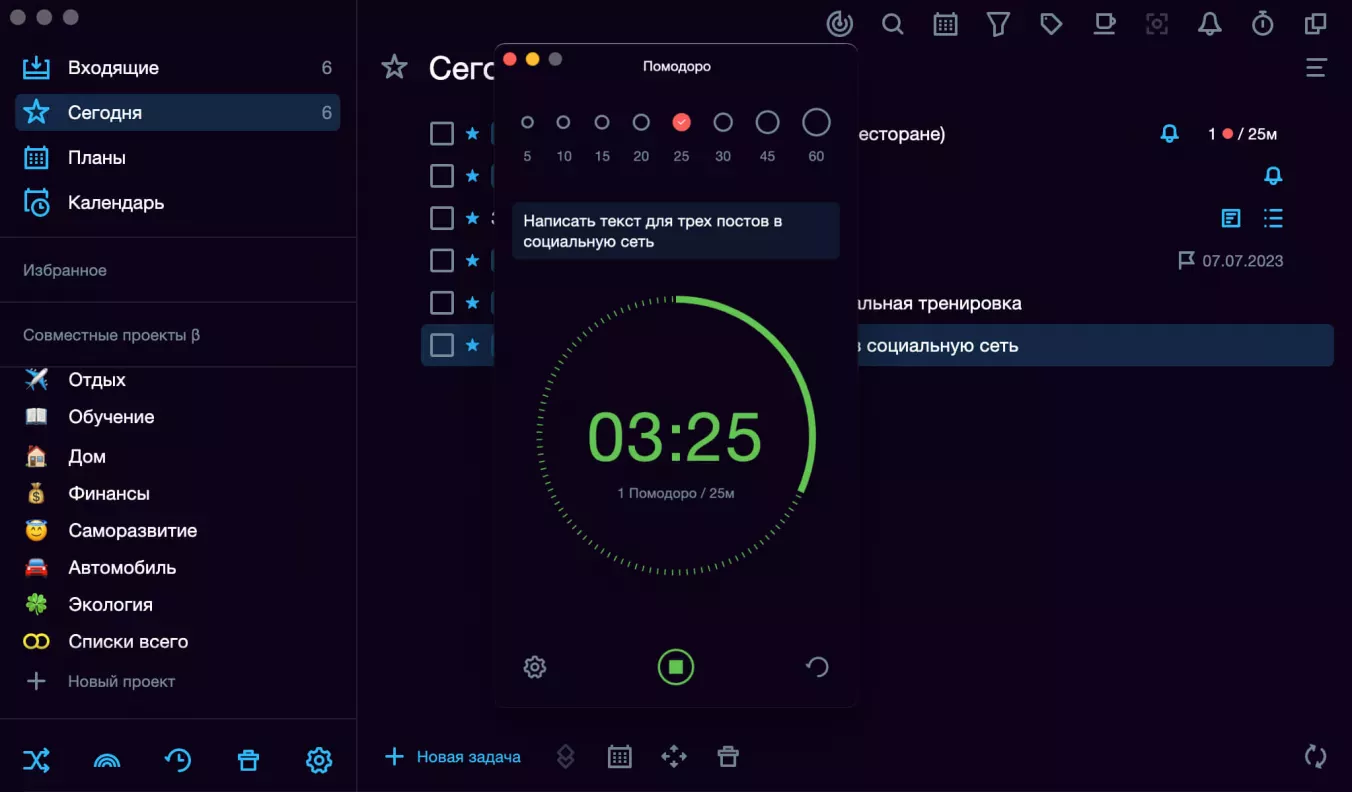Check the first task checkbox in the list
The width and height of the screenshot is (1352, 792).
442,133
